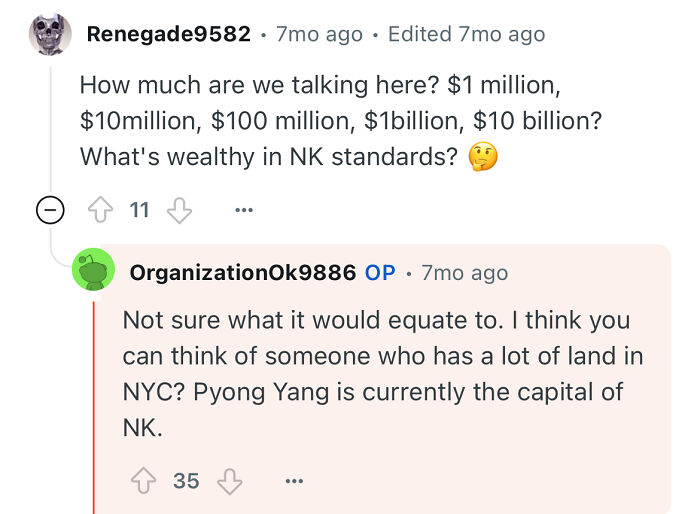The width and height of the screenshot is (700, 514).
Task: Click the 11 vote score
Action: tap(139, 210)
